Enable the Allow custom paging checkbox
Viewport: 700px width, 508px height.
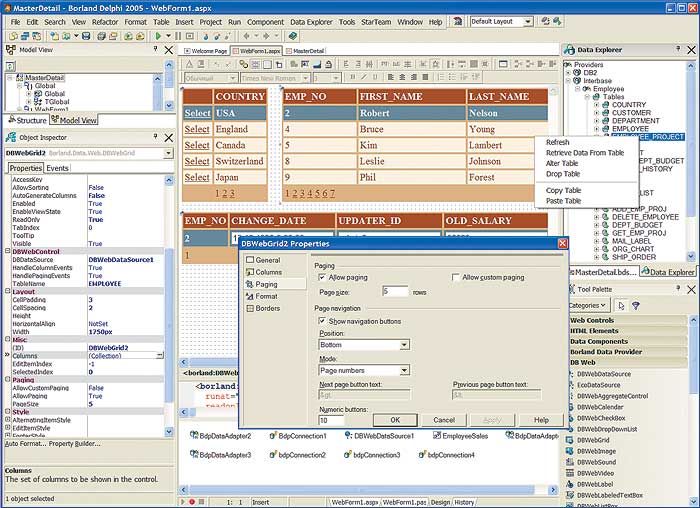(x=455, y=277)
